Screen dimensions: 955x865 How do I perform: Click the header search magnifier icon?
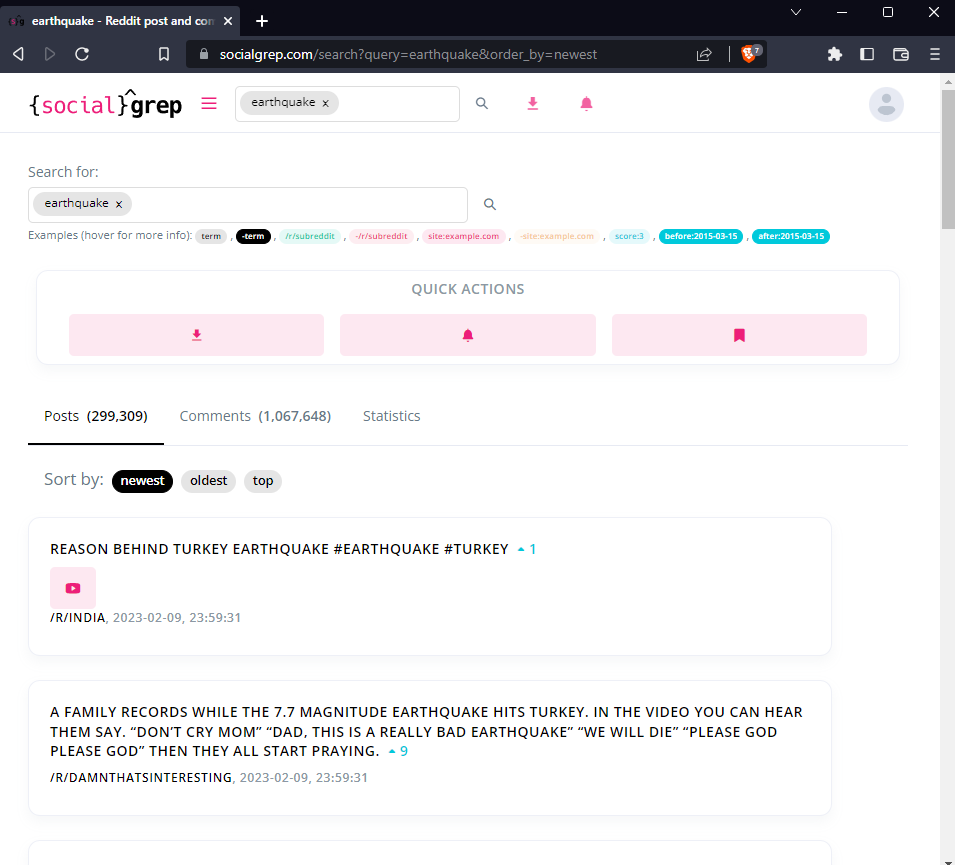[x=482, y=104]
